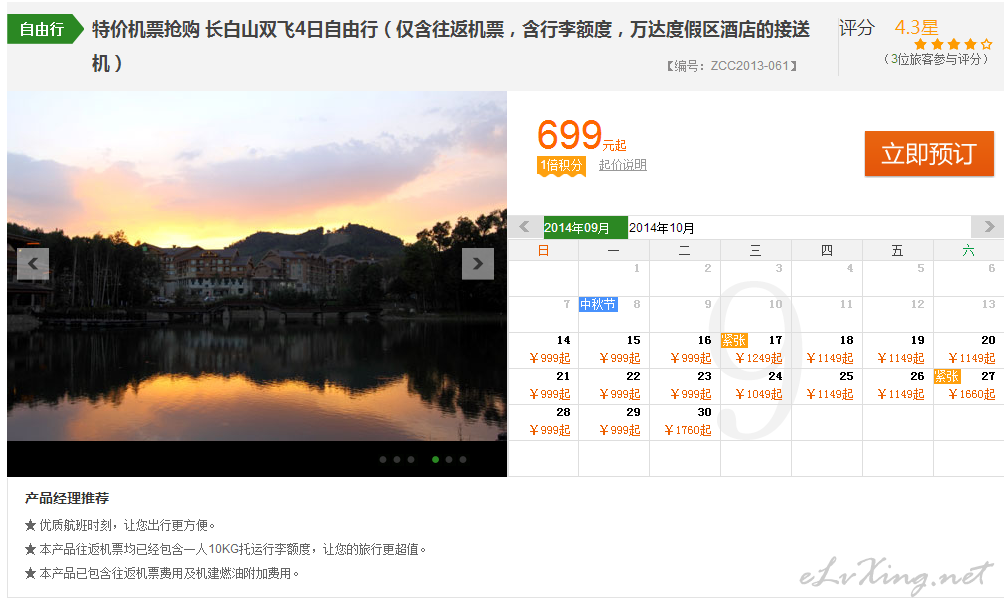Click the 3位旅客参与评分 text
The image size is (1004, 609).
936,60
